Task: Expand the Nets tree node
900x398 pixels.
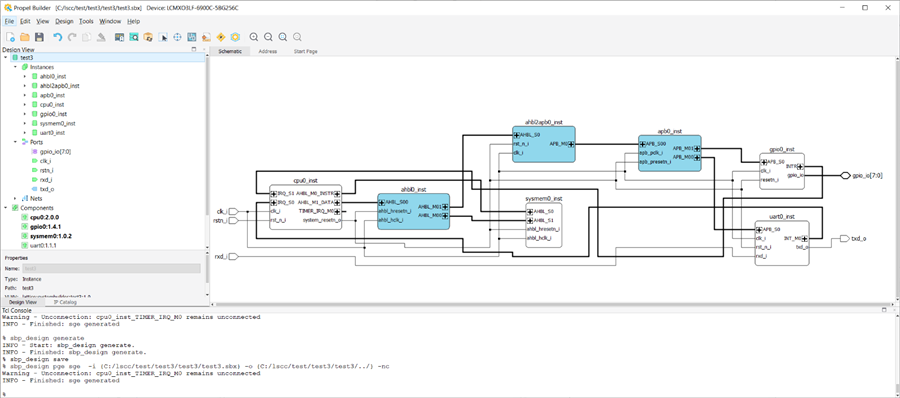Action: [x=15, y=198]
